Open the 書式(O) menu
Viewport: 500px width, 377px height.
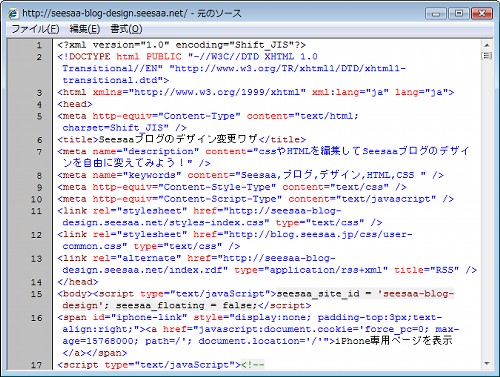126,29
